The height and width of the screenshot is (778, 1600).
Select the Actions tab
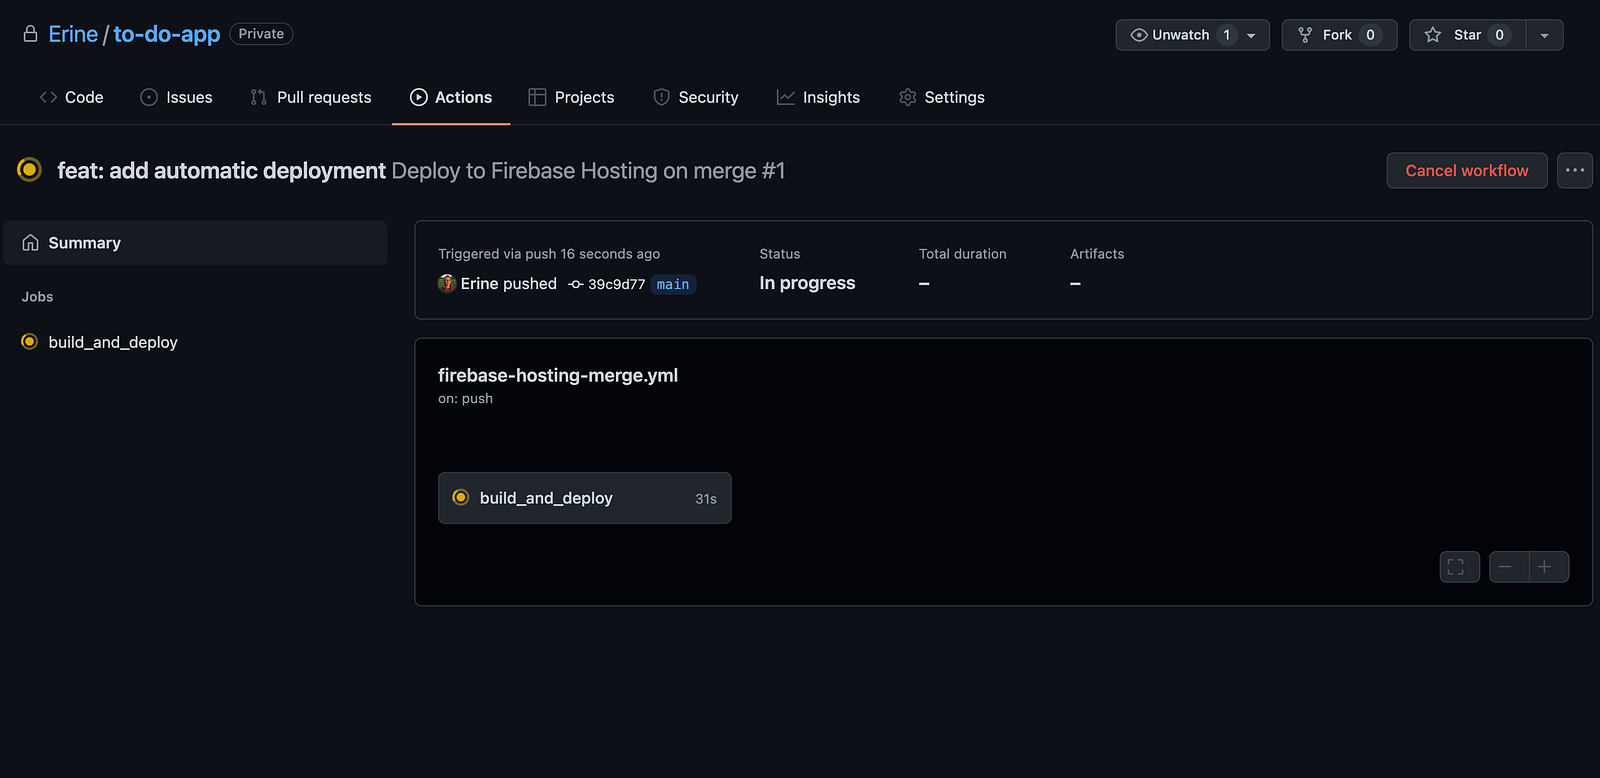451,97
